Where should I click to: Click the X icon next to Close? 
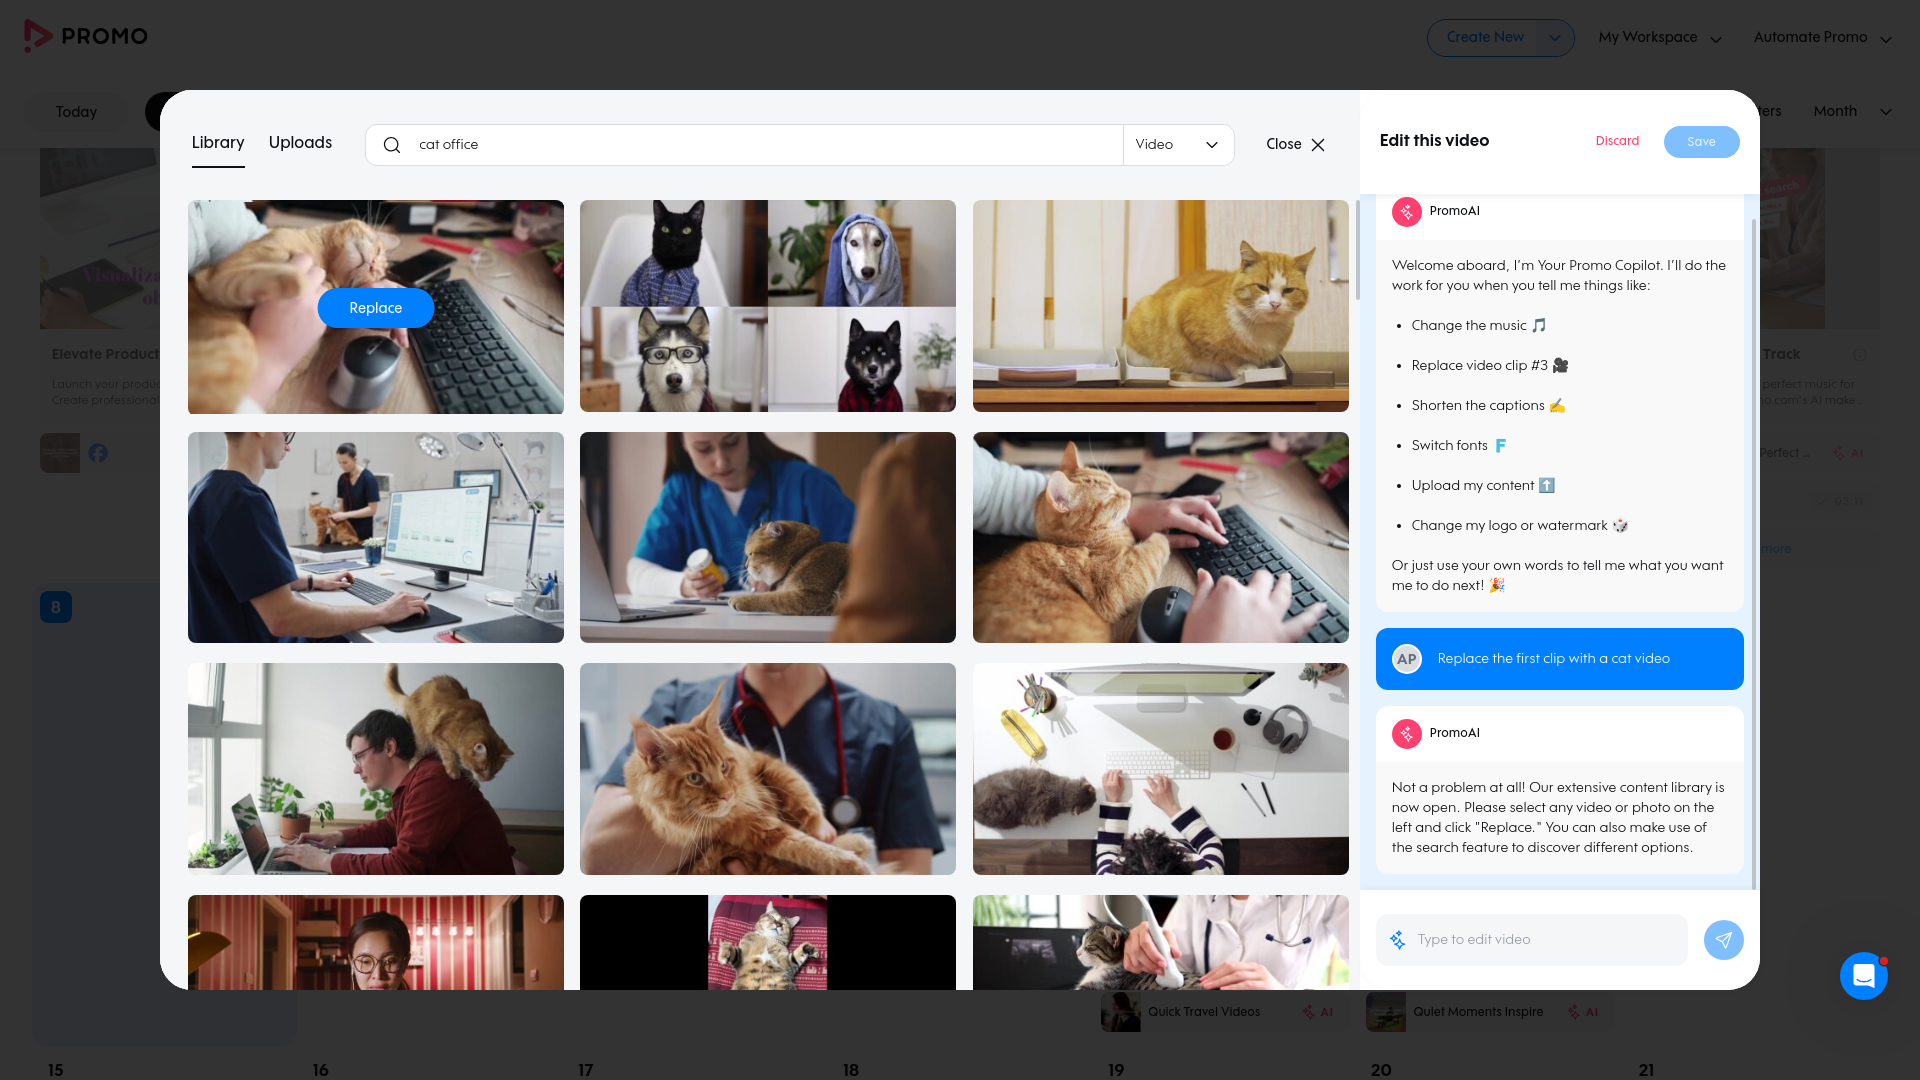pyautogui.click(x=1318, y=145)
